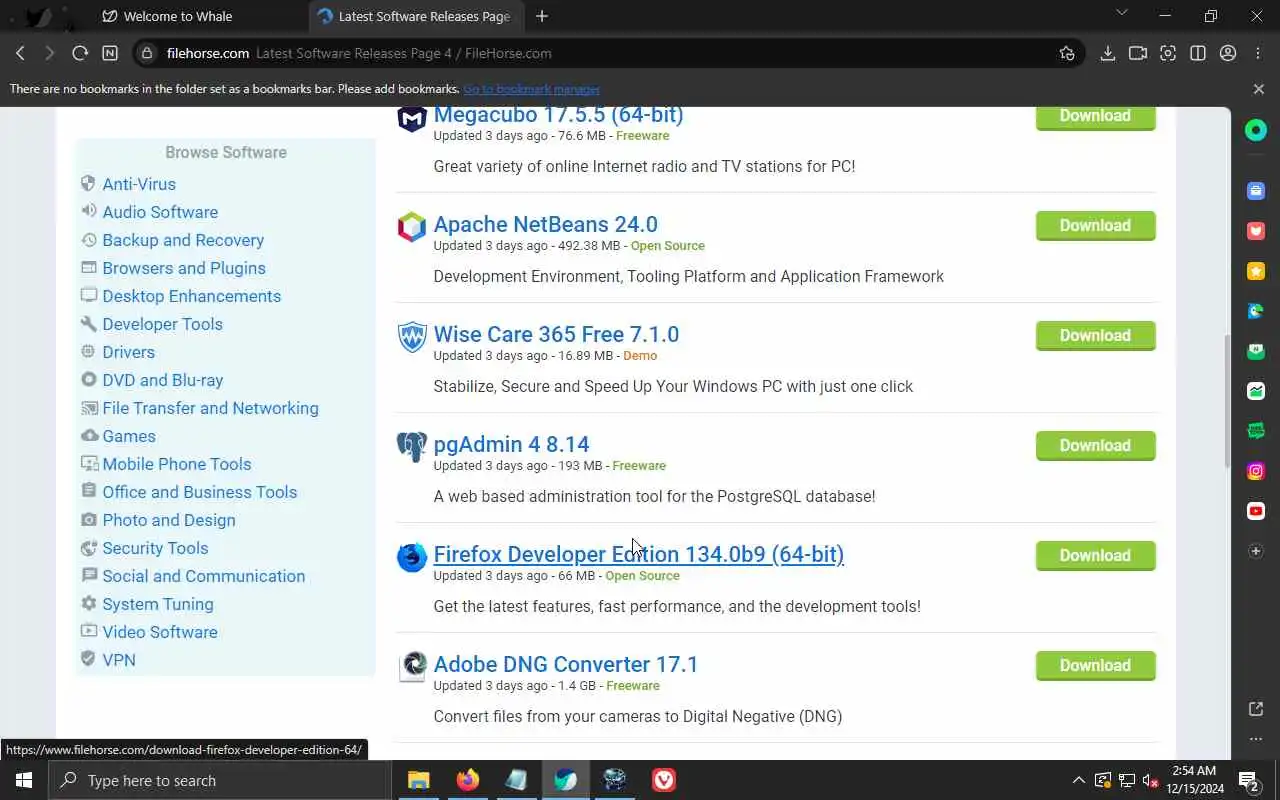Image resolution: width=1280 pixels, height=800 pixels.
Task: Open the Windows Start menu
Action: point(24,780)
